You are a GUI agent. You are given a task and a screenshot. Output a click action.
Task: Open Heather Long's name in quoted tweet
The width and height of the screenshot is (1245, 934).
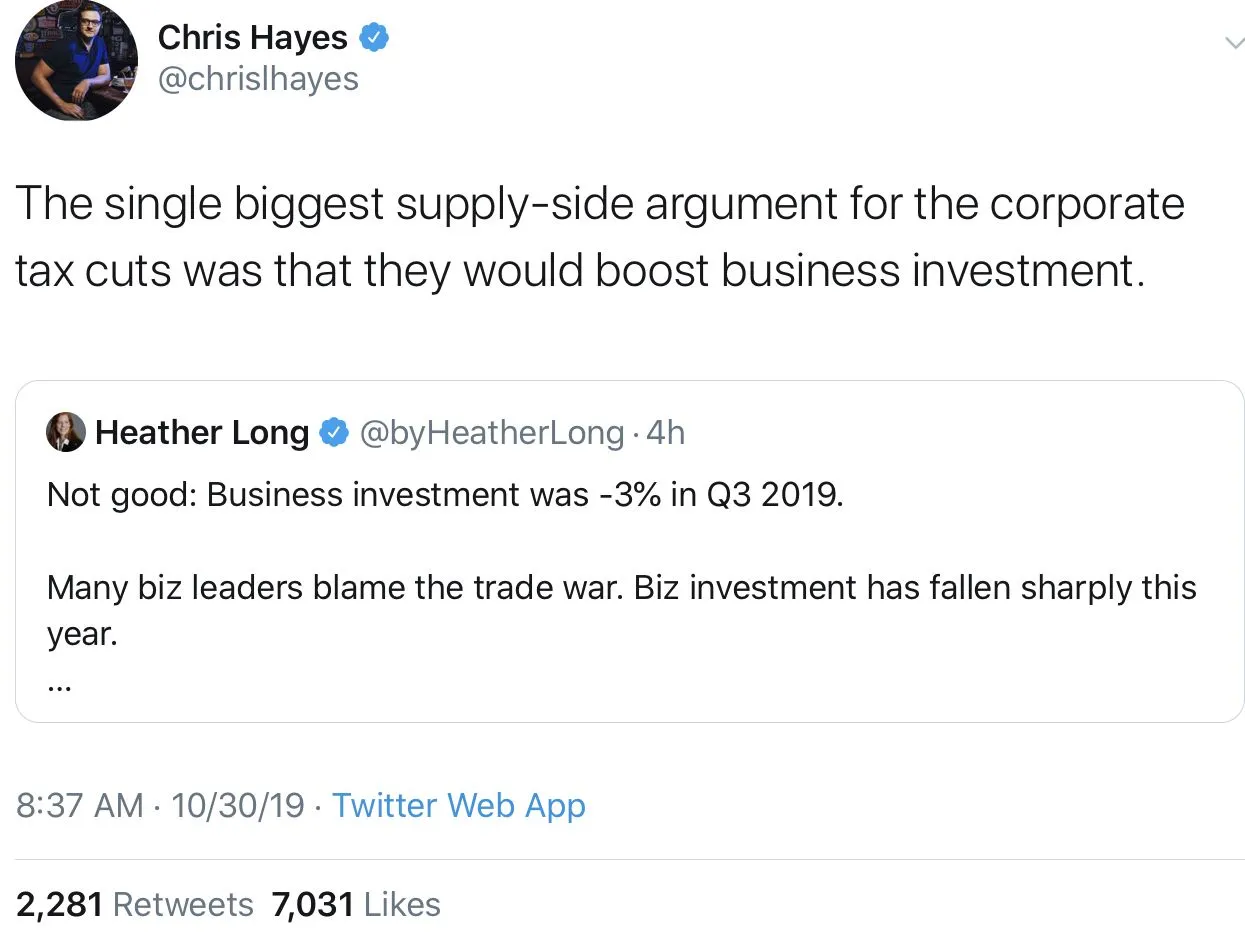(202, 432)
